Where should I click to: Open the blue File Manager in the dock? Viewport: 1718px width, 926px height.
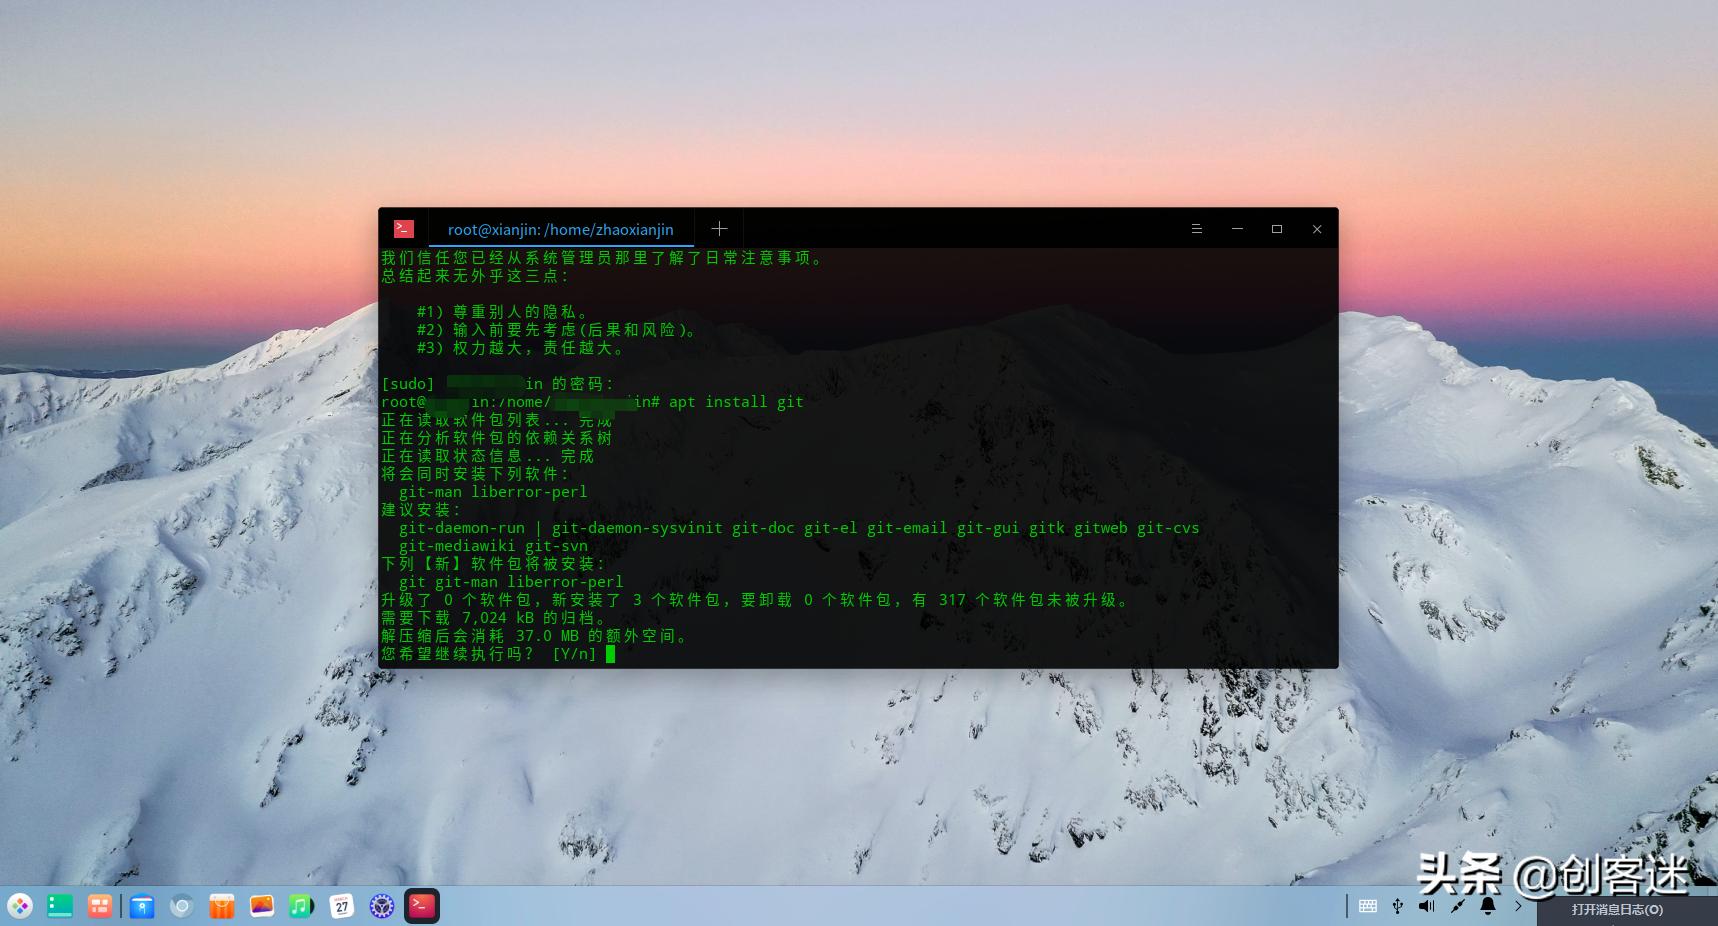(142, 906)
